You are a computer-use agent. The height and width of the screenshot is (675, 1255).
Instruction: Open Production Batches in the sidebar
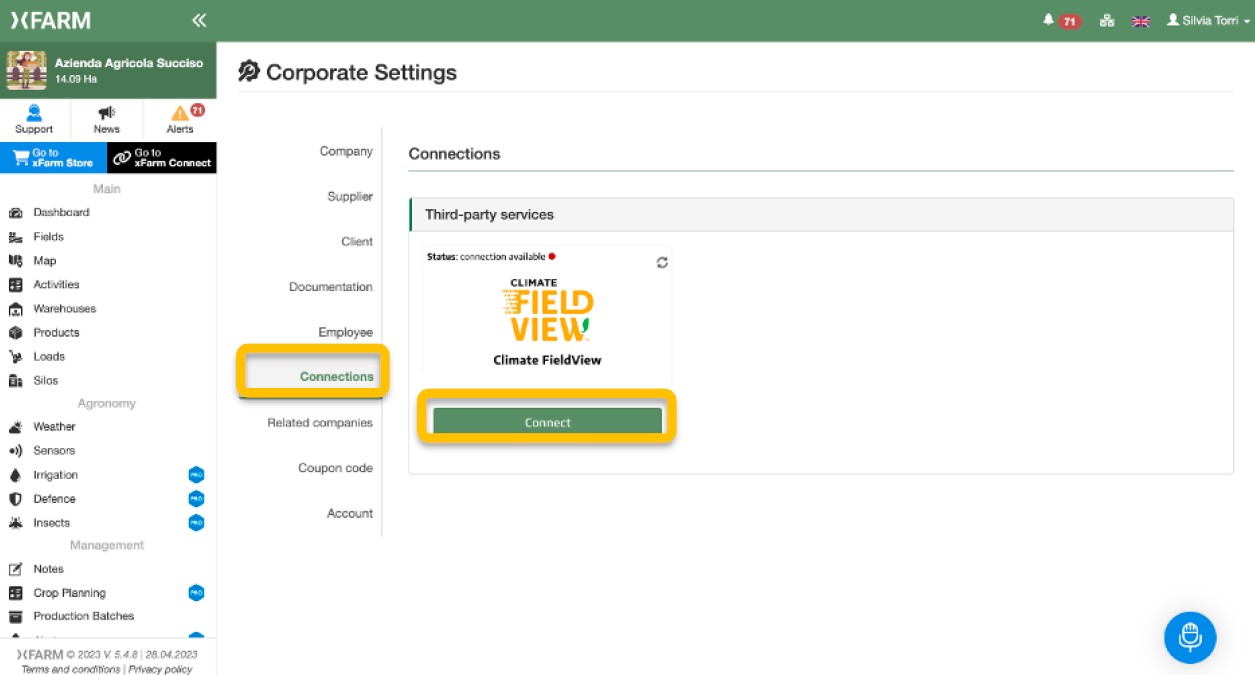pos(83,617)
